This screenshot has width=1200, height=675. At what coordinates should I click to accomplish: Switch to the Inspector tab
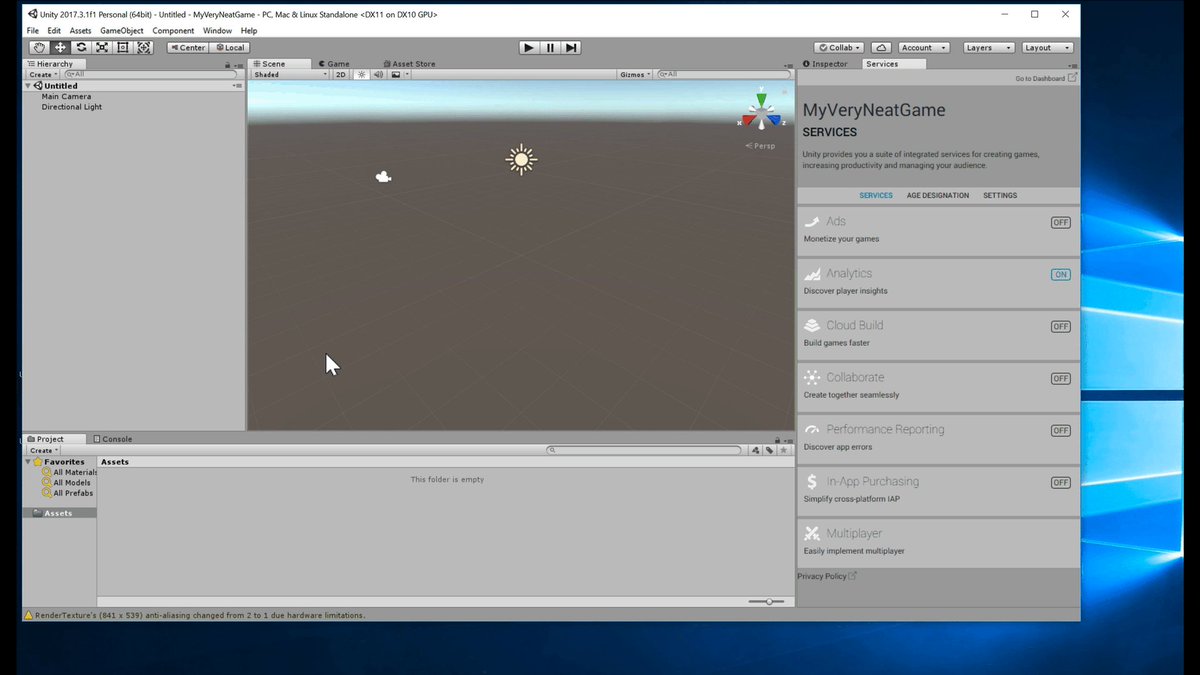[x=826, y=64]
